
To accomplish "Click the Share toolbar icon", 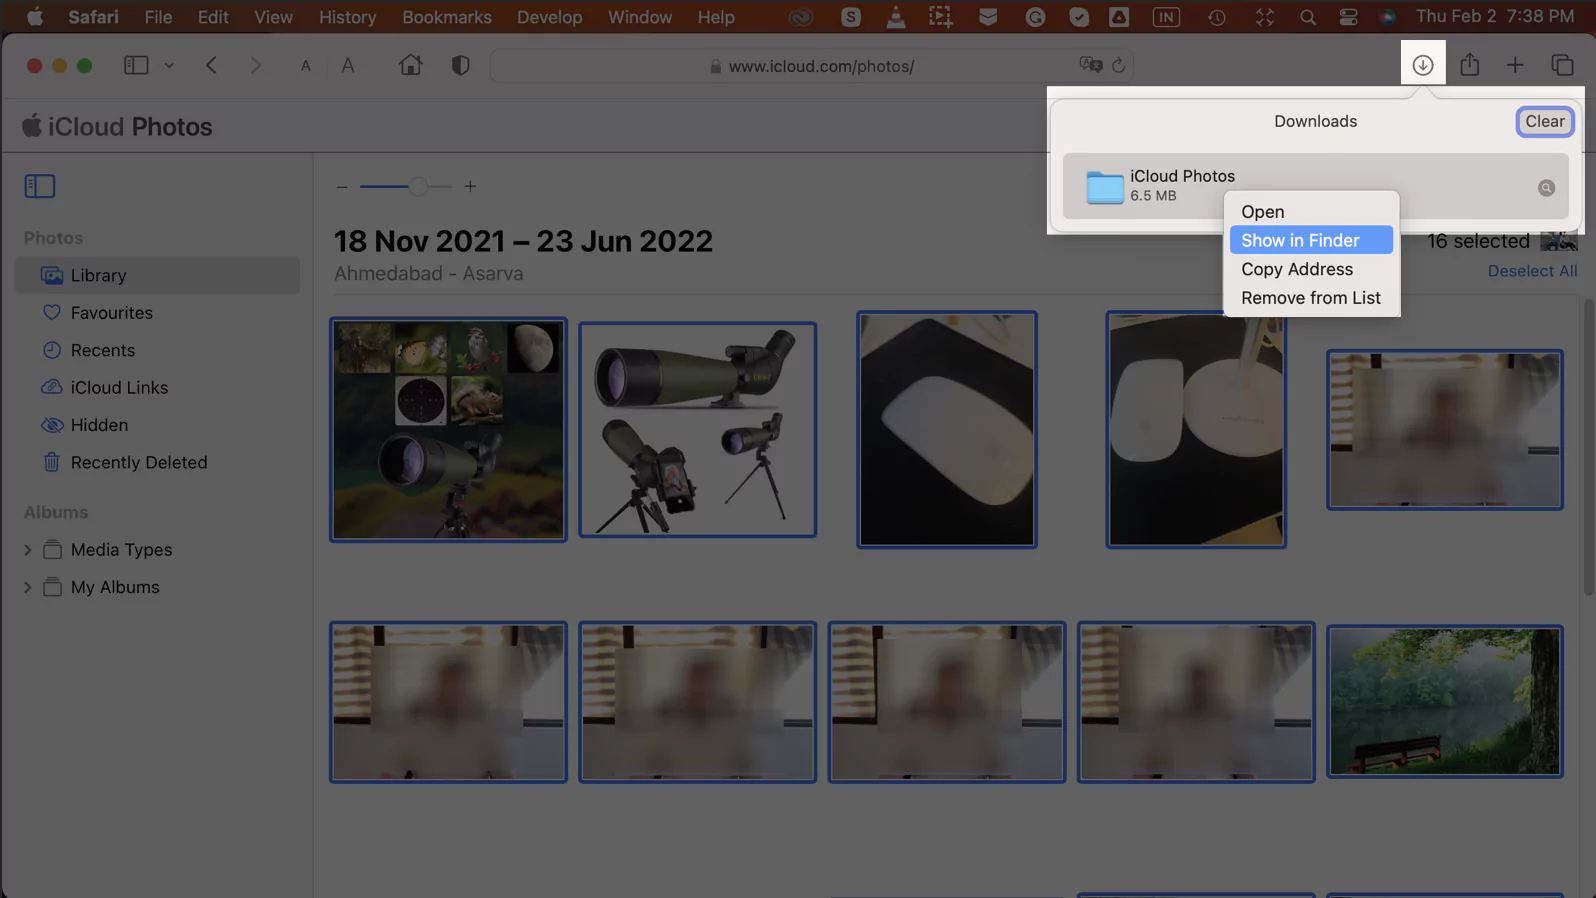I will (1469, 65).
